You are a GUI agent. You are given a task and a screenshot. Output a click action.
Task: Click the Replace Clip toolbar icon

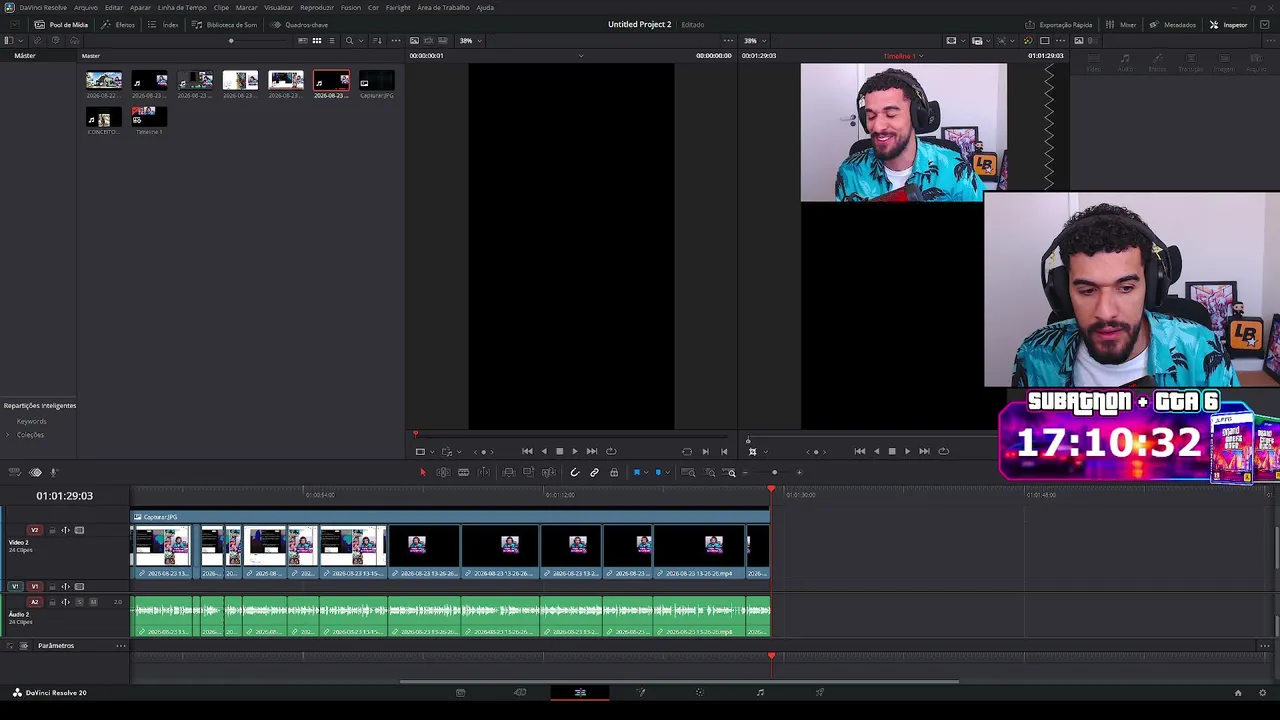click(x=548, y=472)
